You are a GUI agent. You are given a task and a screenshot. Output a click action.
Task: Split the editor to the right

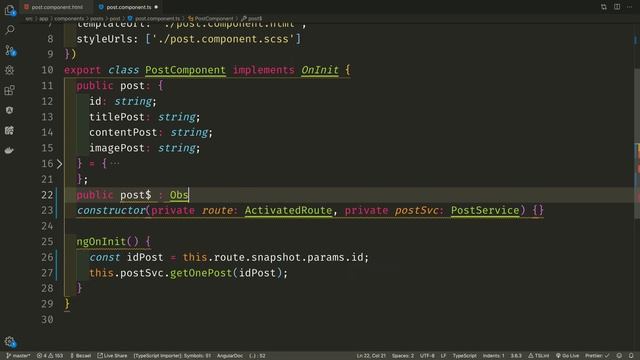[617, 7]
